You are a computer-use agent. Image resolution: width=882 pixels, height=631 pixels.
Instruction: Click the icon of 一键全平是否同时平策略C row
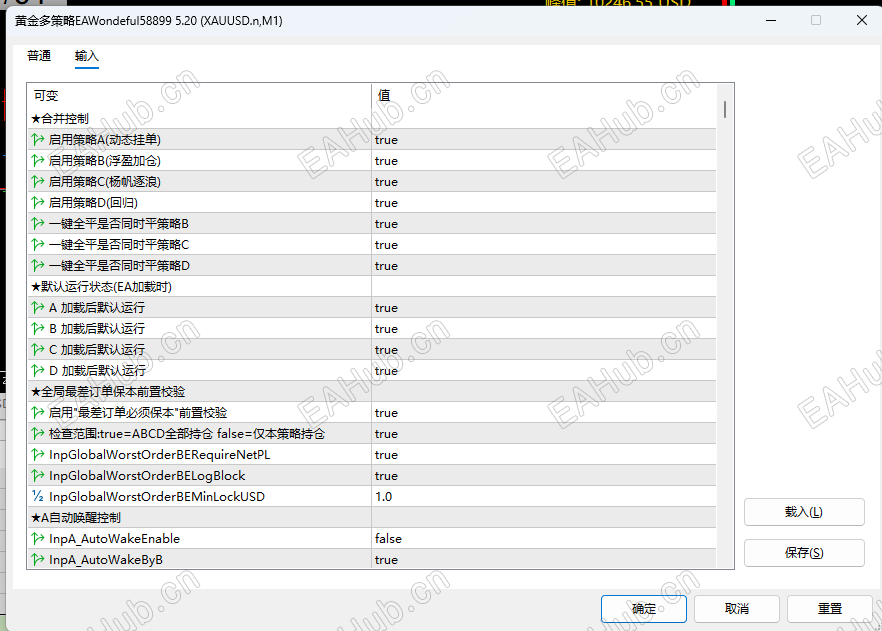(38, 245)
